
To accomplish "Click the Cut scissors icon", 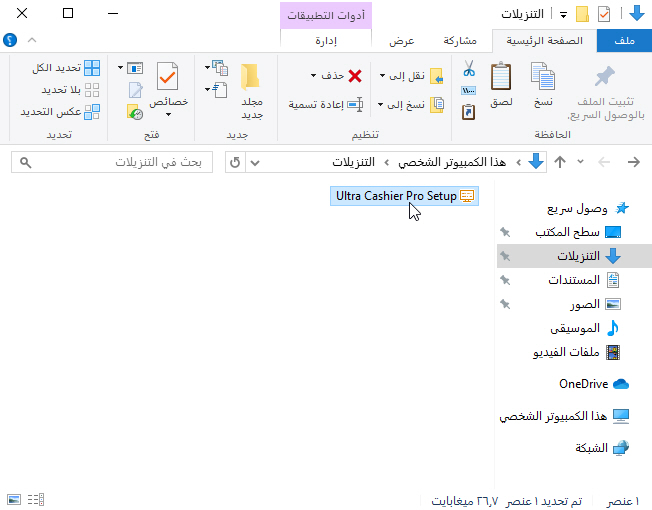I will coord(469,69).
